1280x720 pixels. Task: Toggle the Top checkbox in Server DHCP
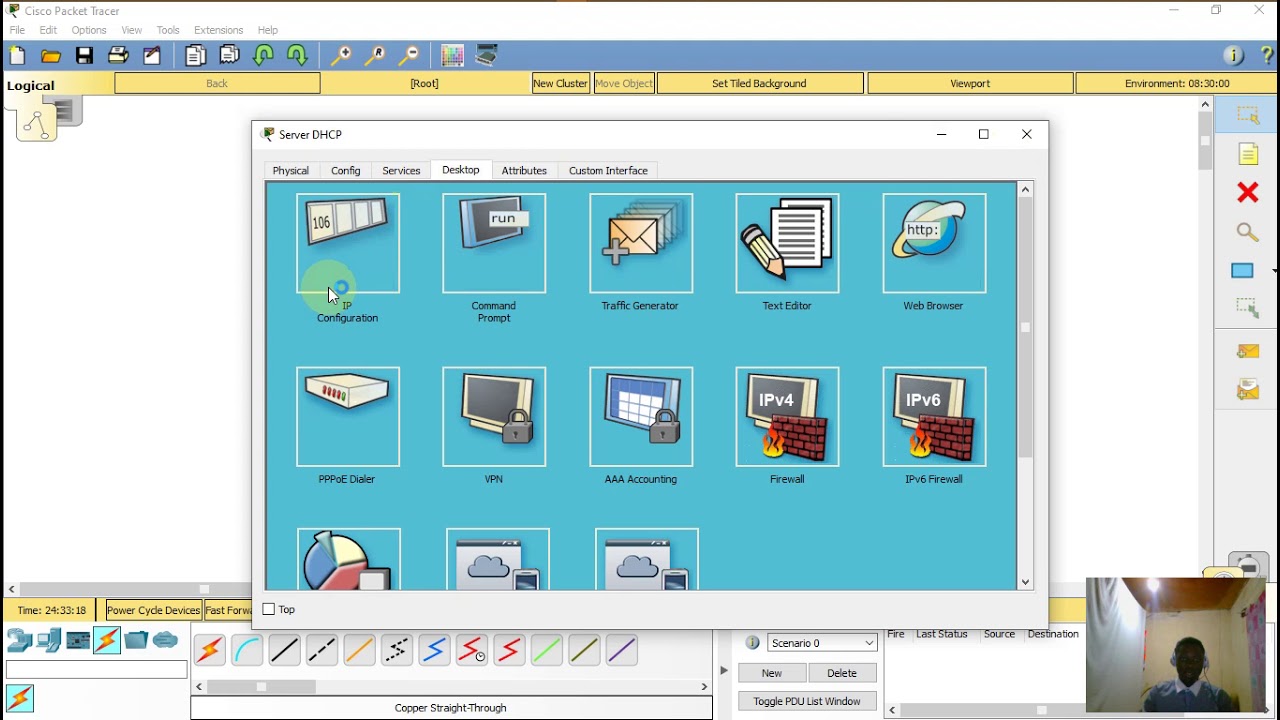click(x=268, y=609)
